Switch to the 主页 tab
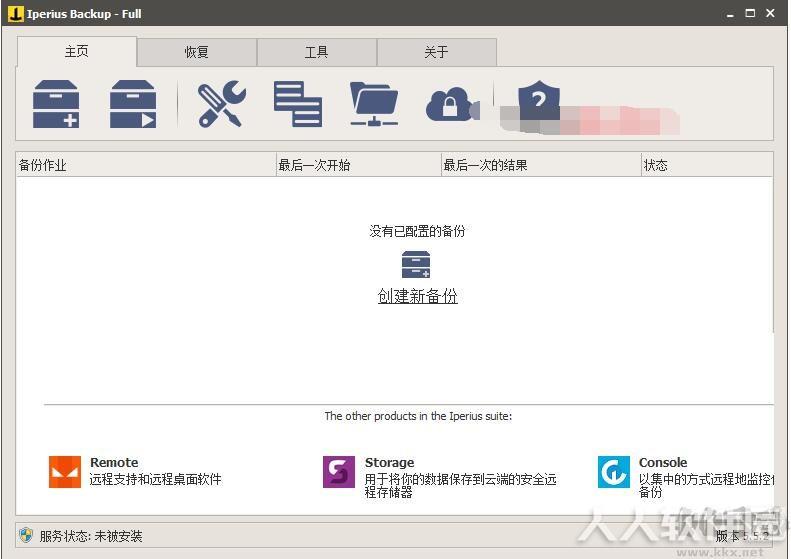Screen dimensions: 791x559 click(x=77, y=51)
